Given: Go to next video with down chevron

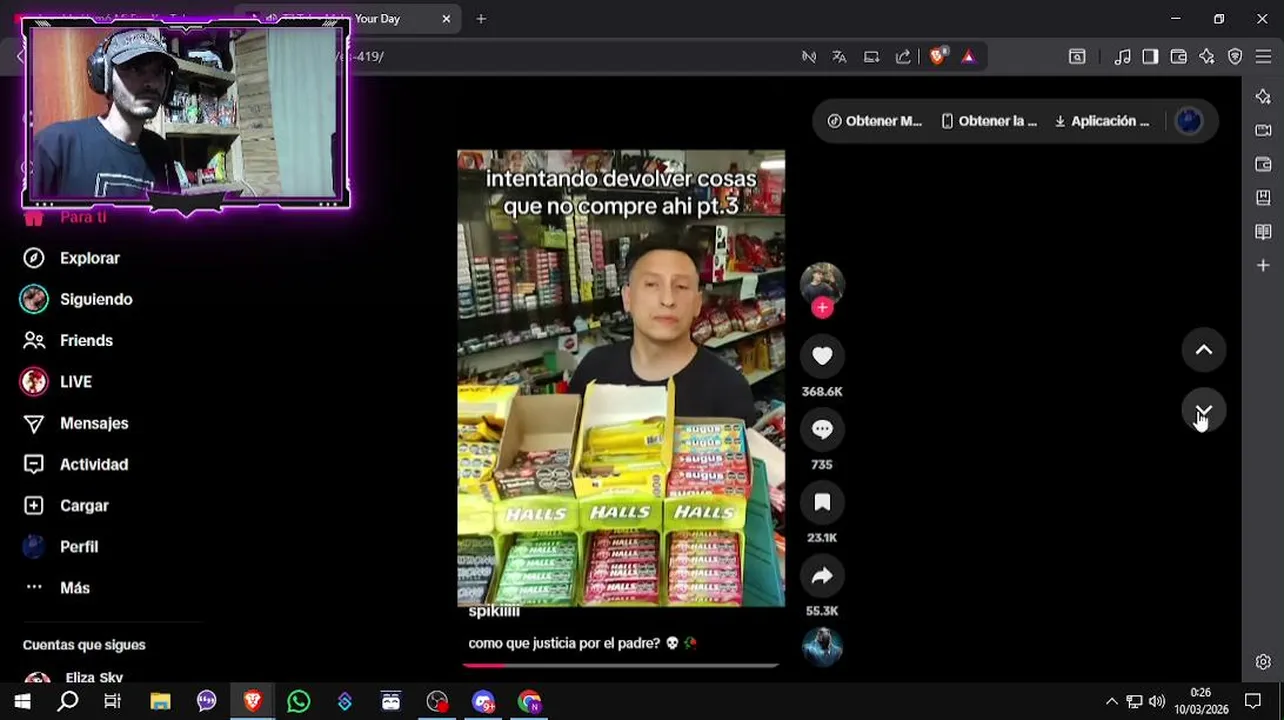Looking at the screenshot, I should click(x=1204, y=411).
